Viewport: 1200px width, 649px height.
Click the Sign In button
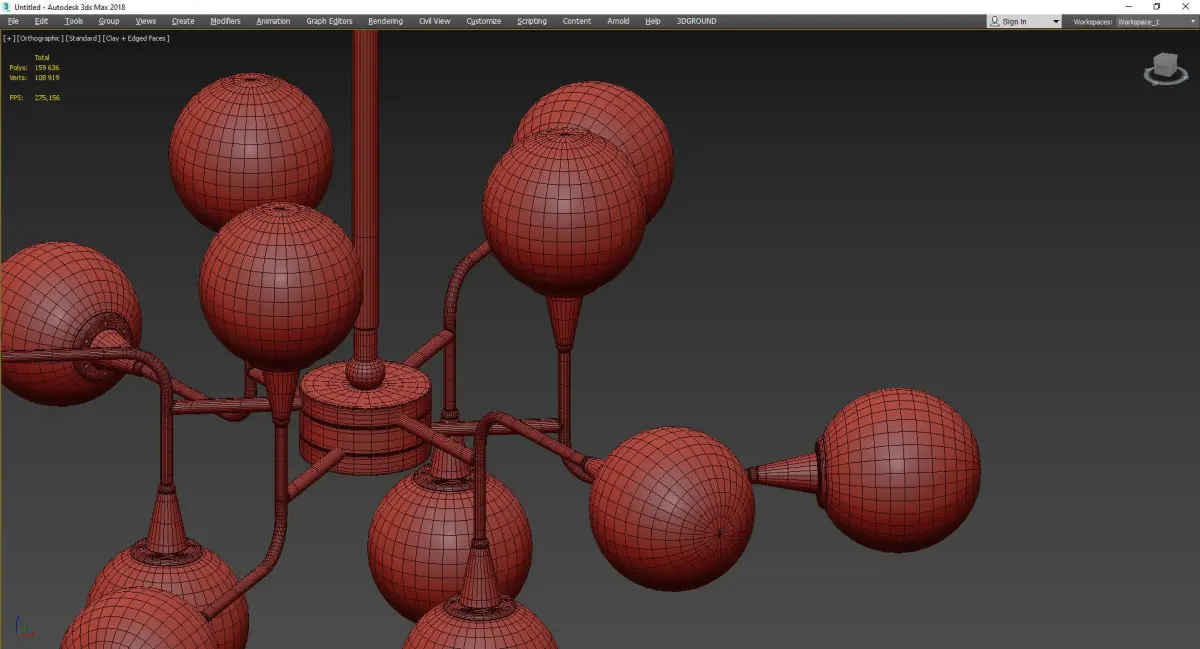tap(1014, 21)
